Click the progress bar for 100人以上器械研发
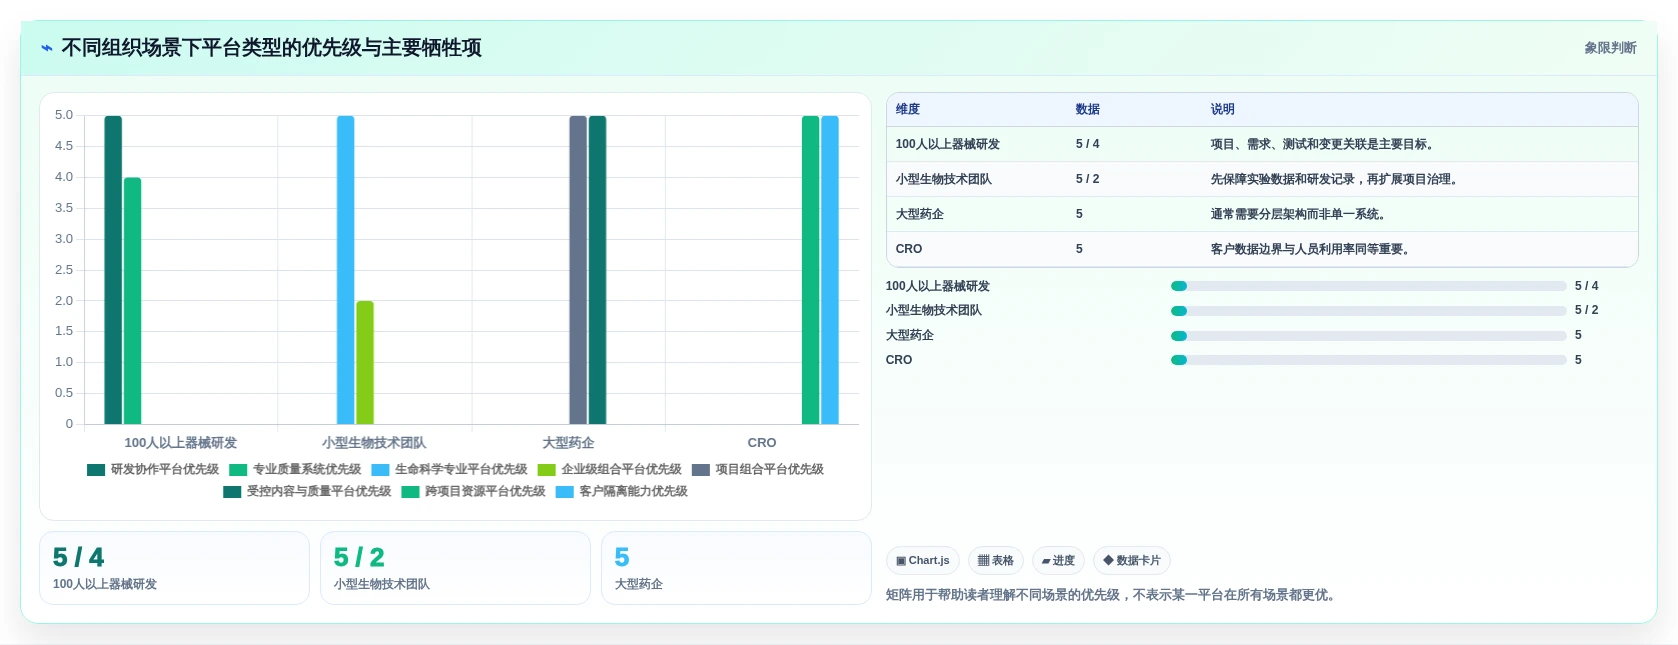 [x=1369, y=286]
